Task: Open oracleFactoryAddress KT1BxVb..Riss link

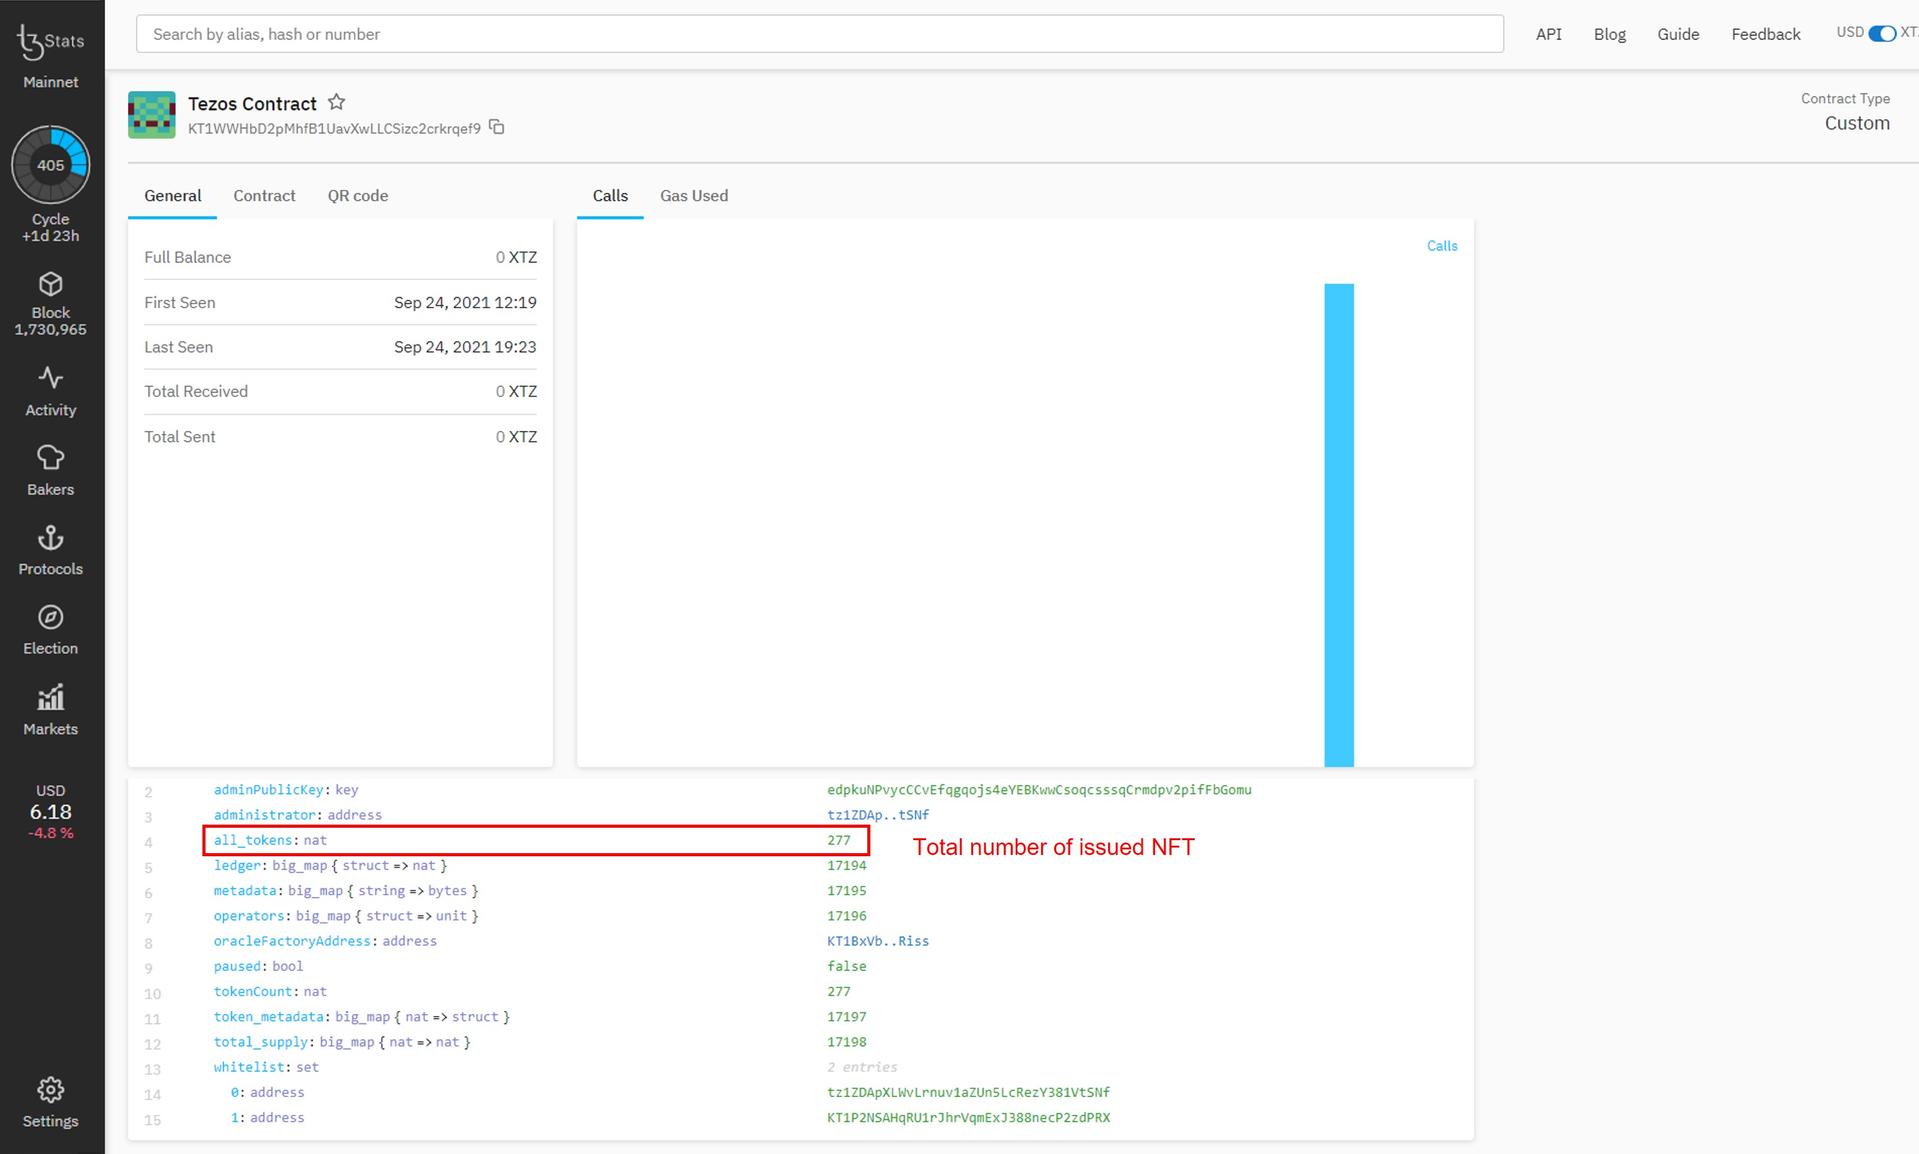Action: [877, 941]
